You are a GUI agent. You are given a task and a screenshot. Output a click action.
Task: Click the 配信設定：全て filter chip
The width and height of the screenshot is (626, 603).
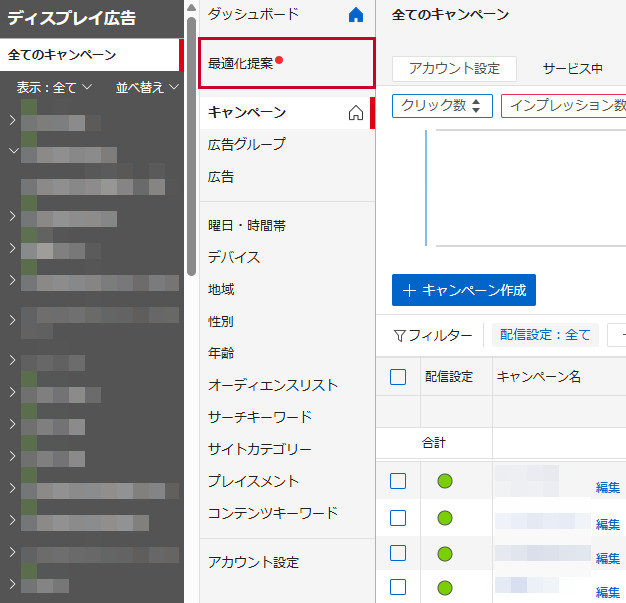[545, 335]
